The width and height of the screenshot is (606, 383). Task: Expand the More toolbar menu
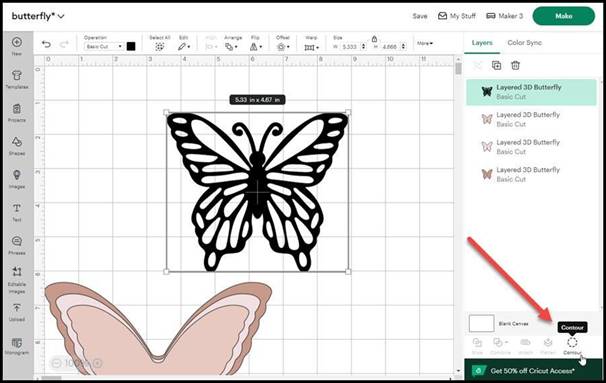[x=425, y=44]
